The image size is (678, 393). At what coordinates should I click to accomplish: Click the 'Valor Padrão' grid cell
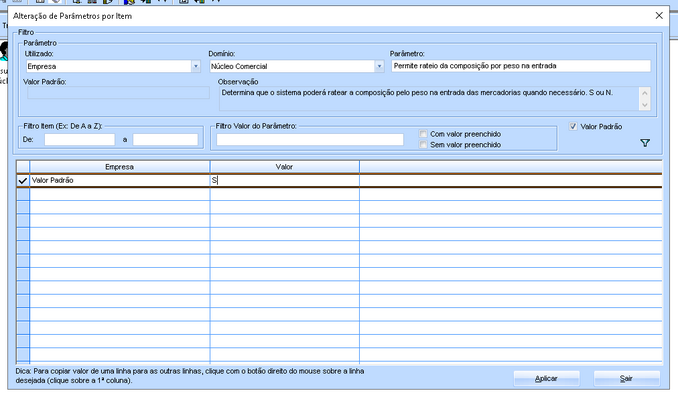coord(119,180)
